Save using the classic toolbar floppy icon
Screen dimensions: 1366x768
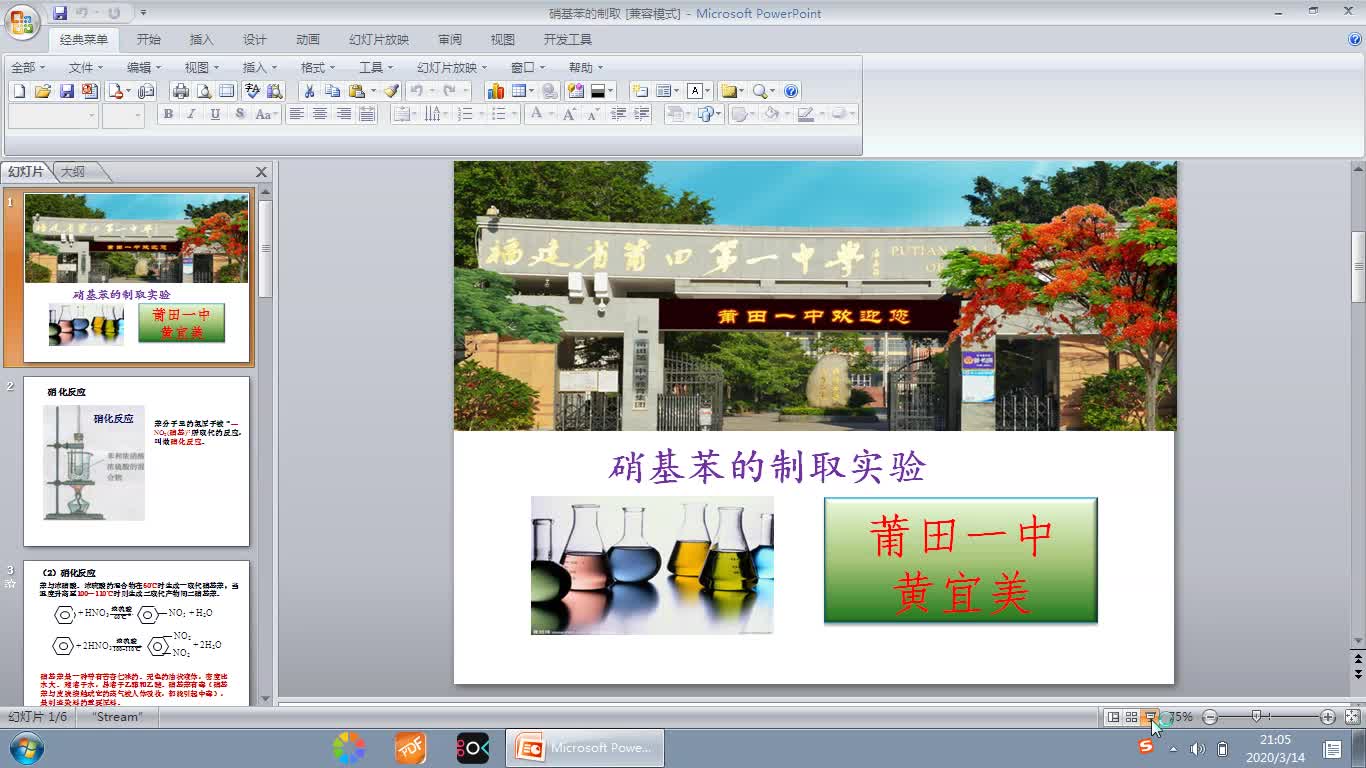click(x=66, y=91)
